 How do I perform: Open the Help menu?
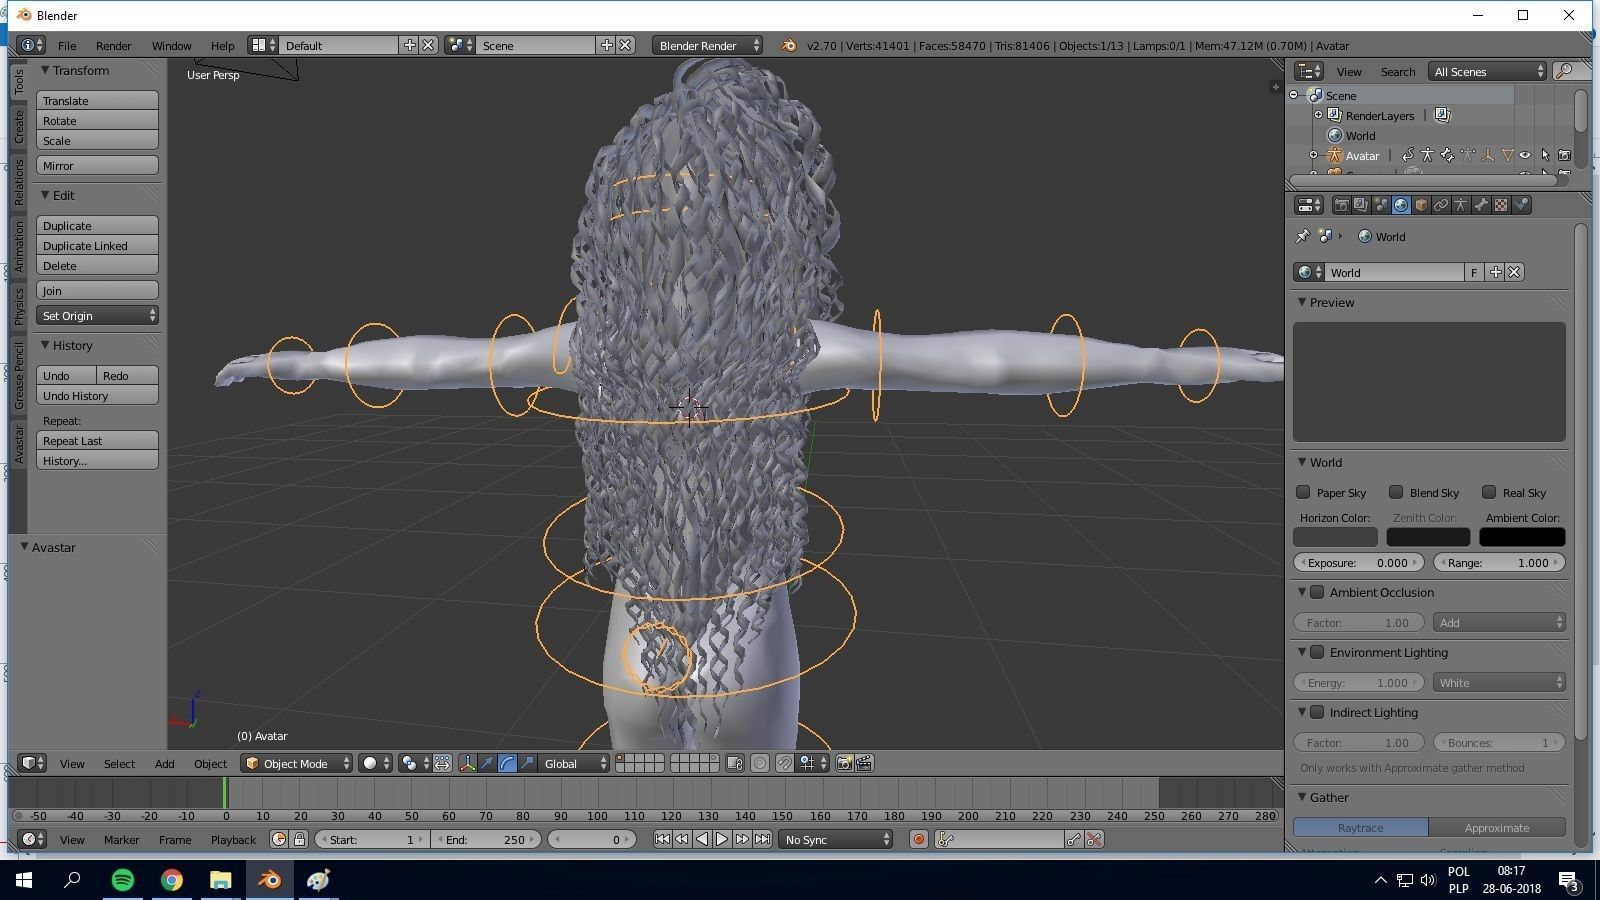click(222, 45)
